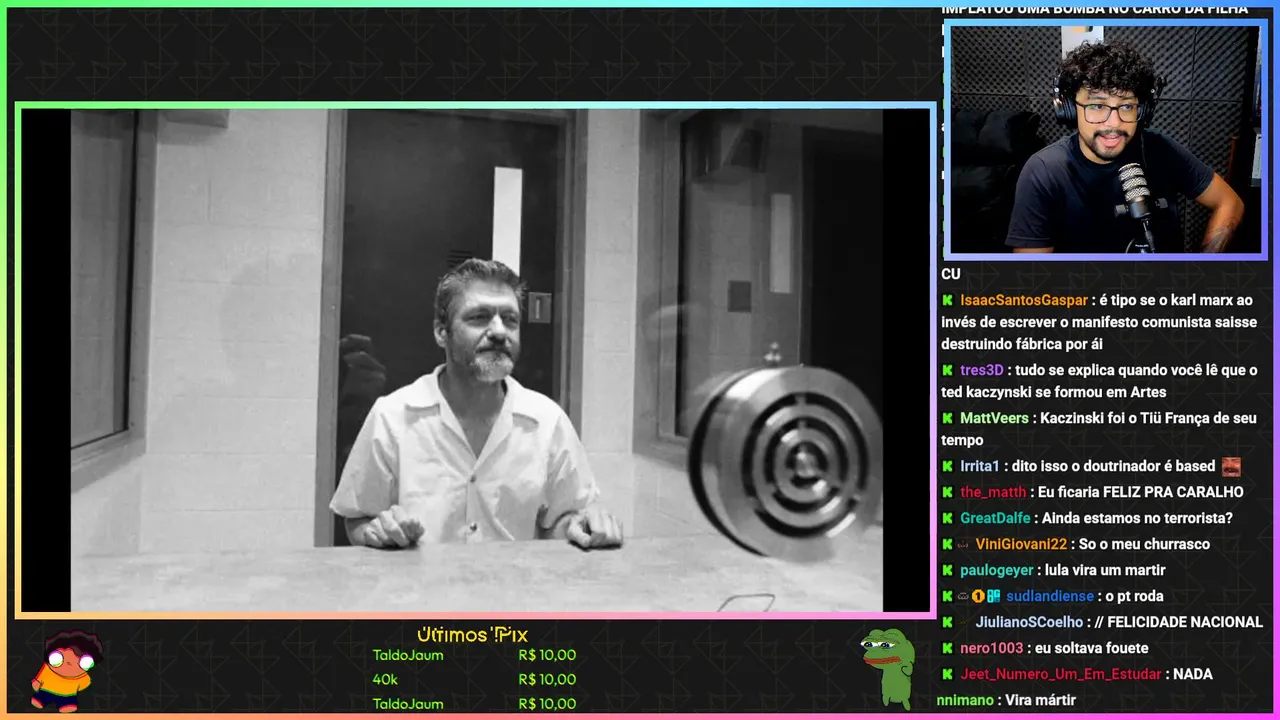
Task: Click the Kick badge on VinIGiovani22's row
Action: [x=947, y=544]
